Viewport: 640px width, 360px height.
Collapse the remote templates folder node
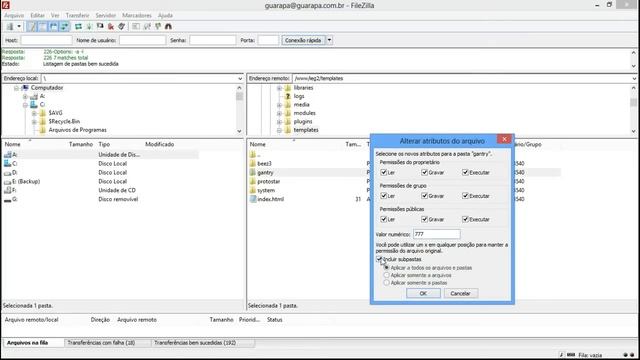coord(279,130)
